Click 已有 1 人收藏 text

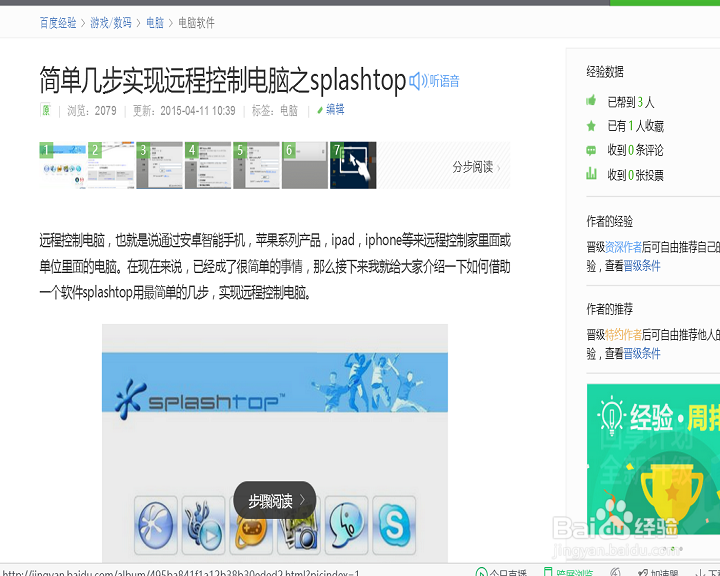[x=636, y=126]
